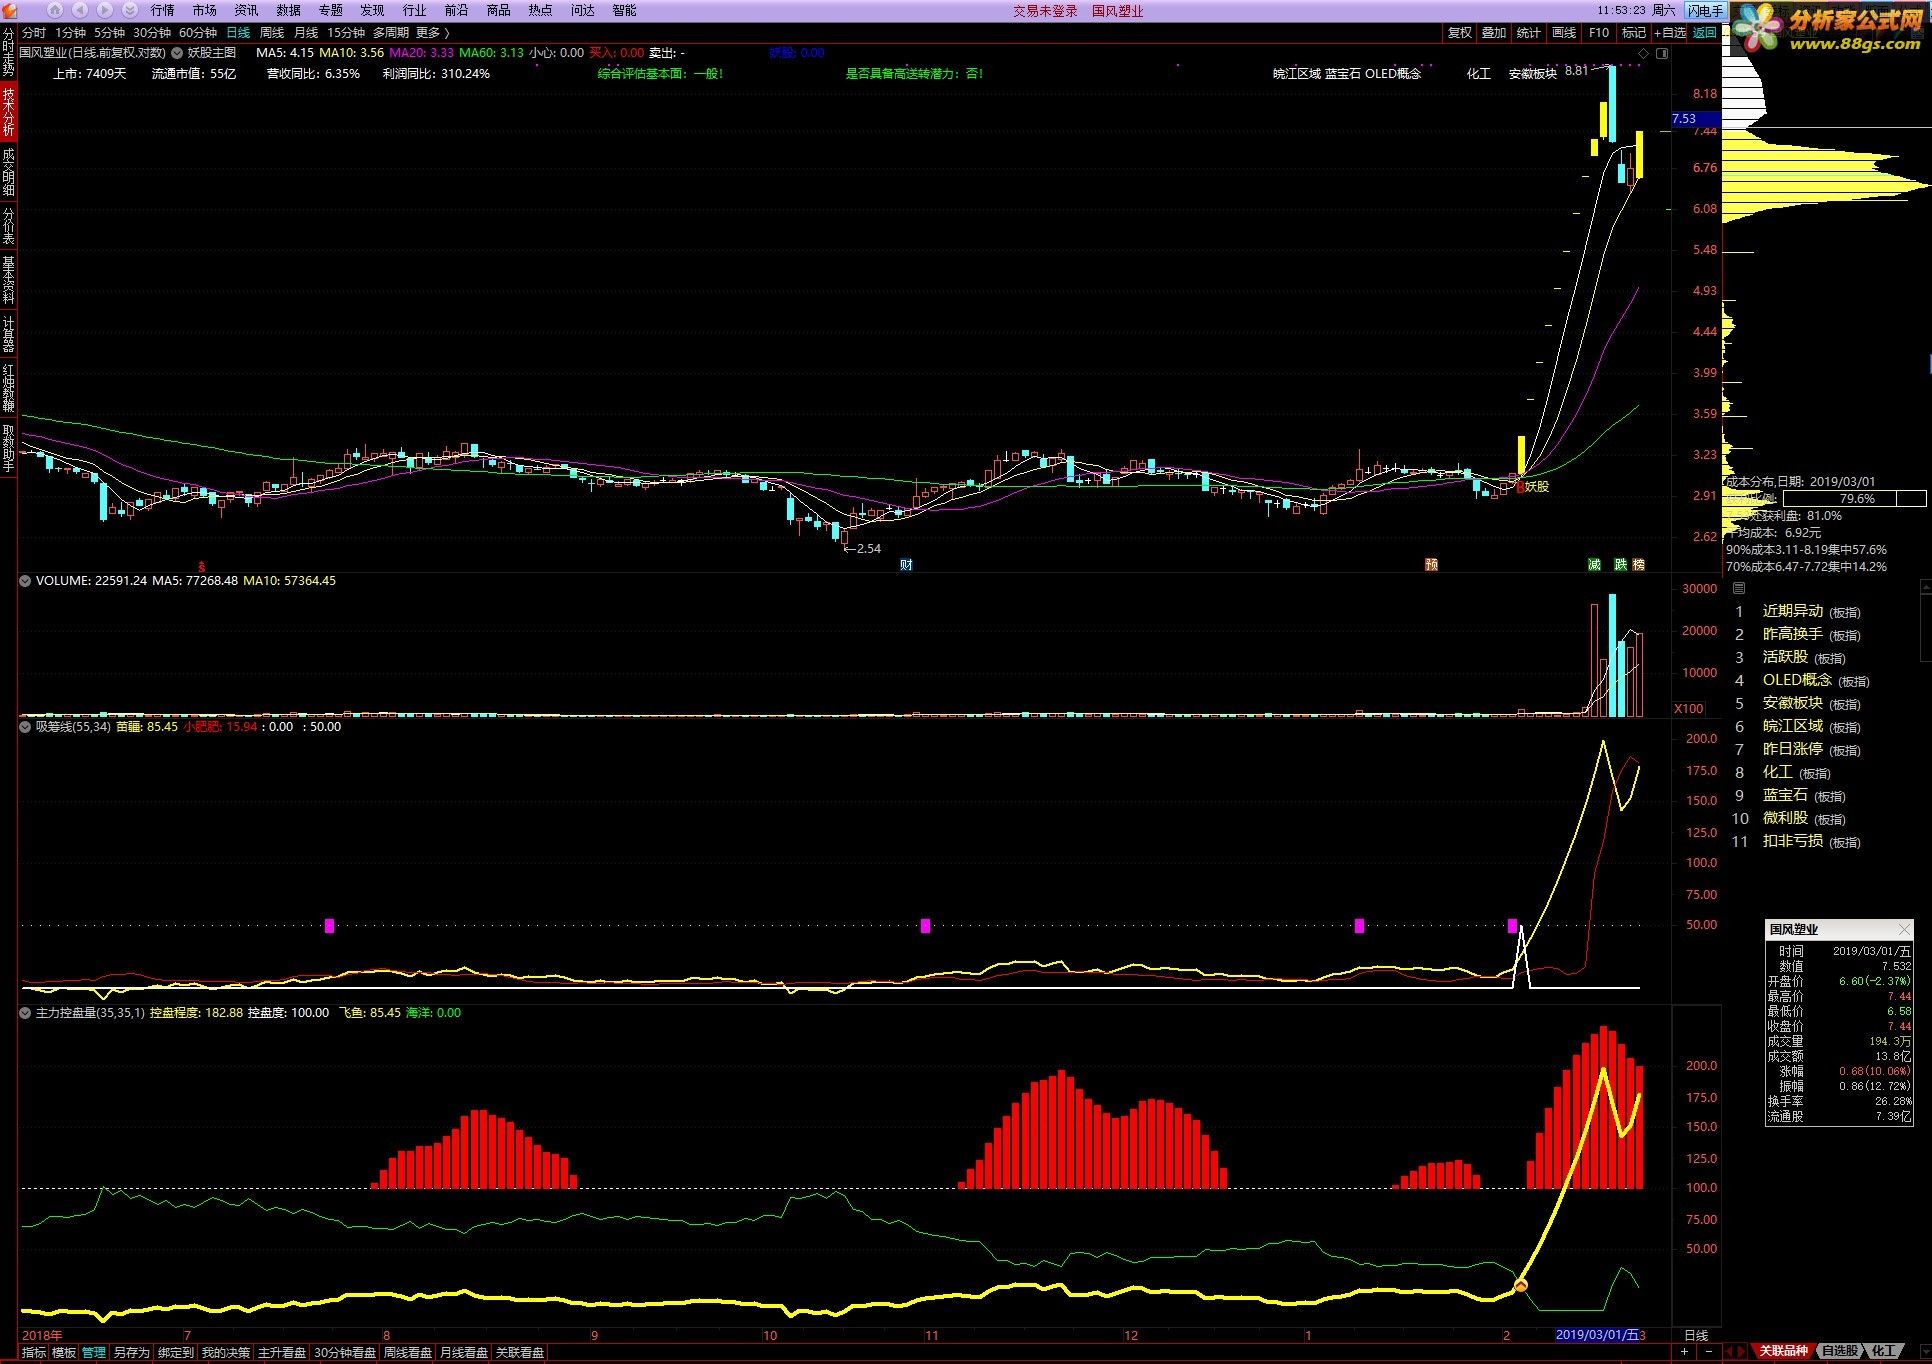Open the 扣非亏损 sector entry
The height and width of the screenshot is (1364, 1932).
click(x=1811, y=841)
